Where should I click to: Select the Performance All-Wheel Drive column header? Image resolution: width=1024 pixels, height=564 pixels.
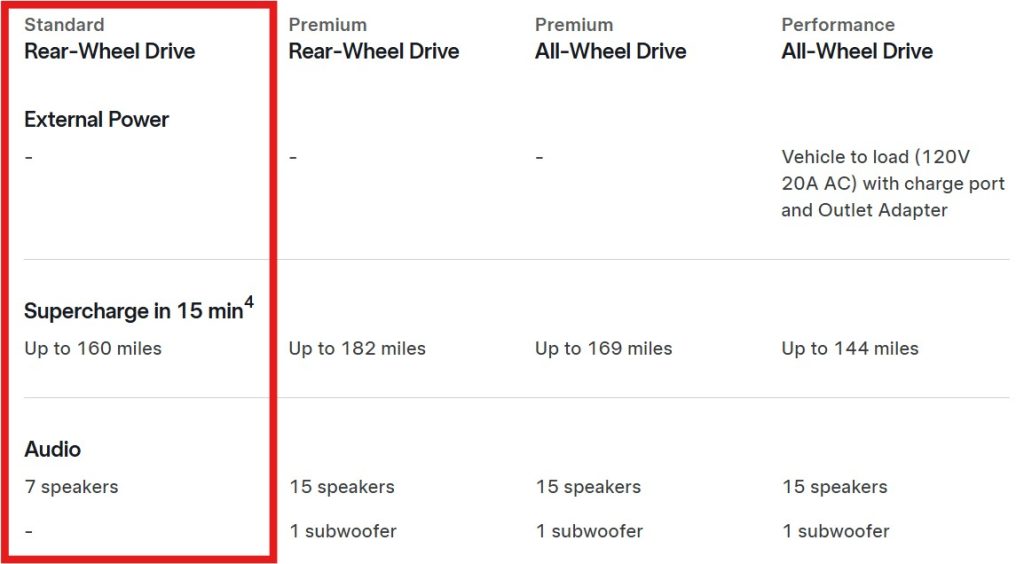(857, 50)
